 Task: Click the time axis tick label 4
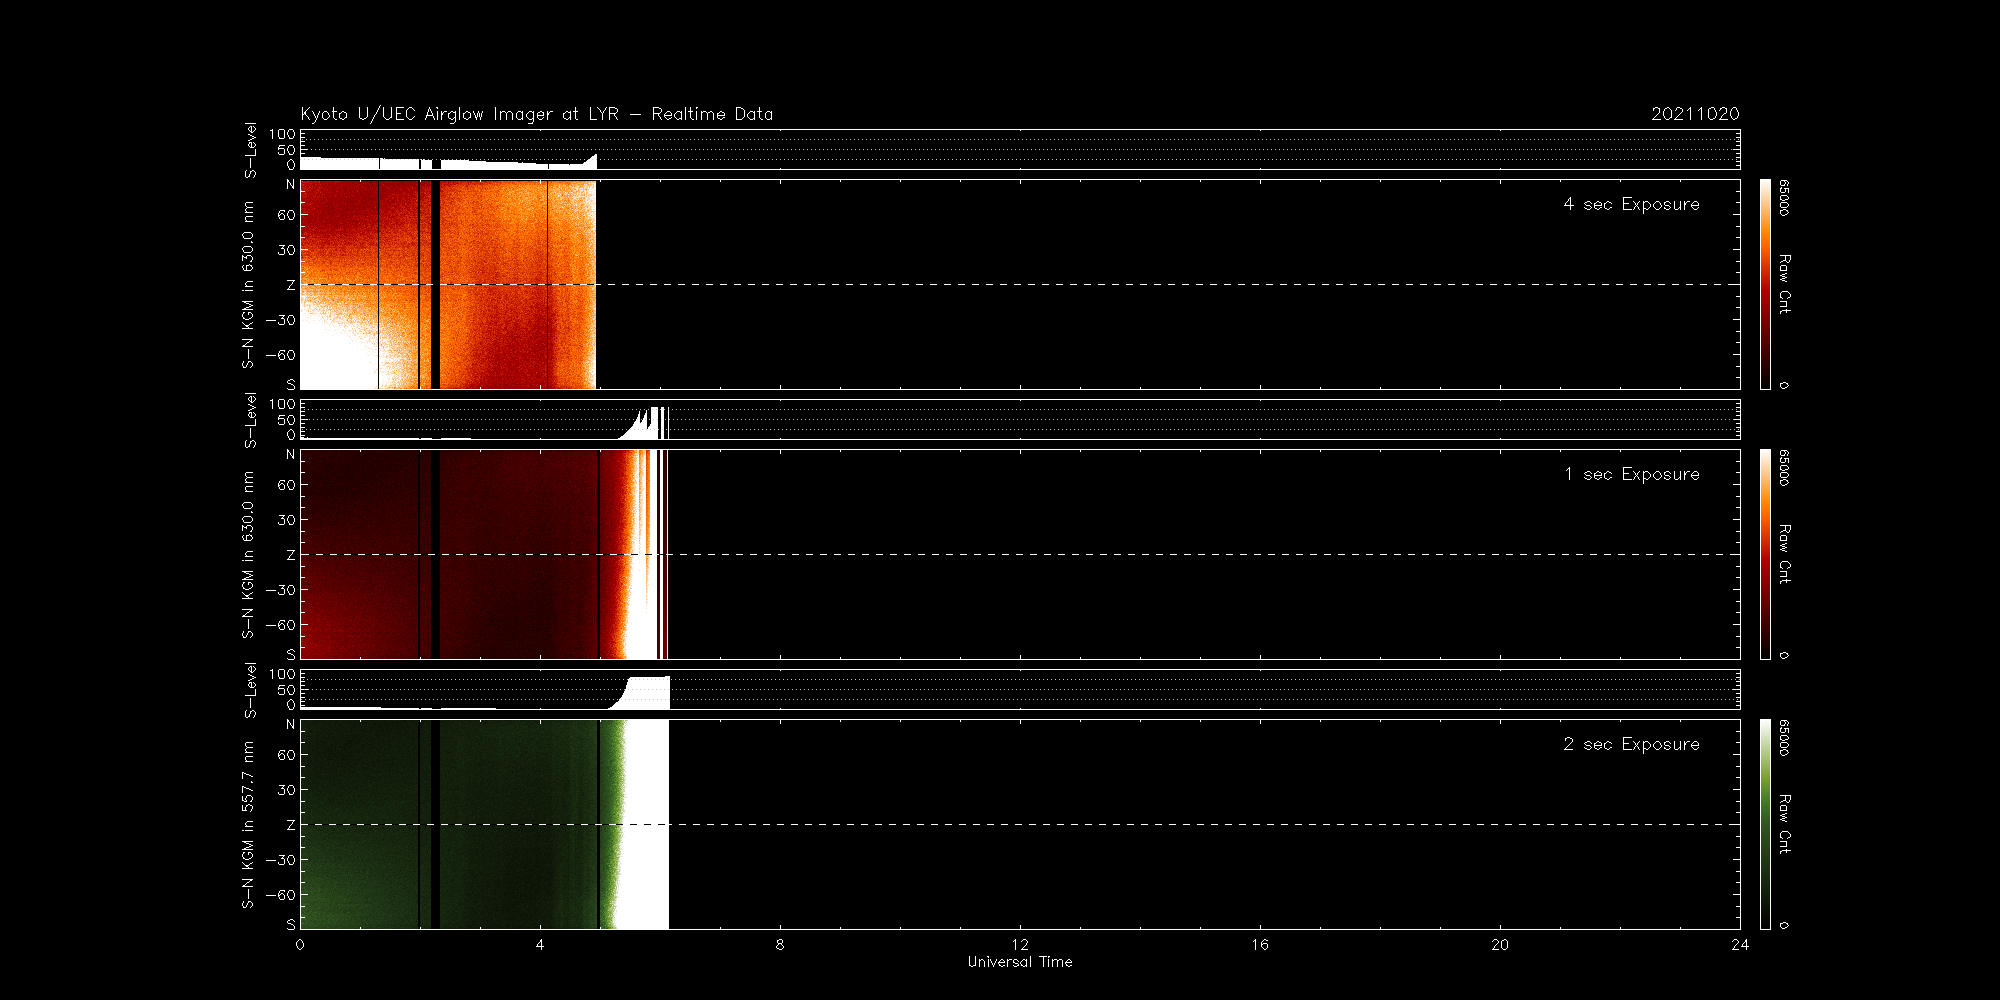[540, 945]
